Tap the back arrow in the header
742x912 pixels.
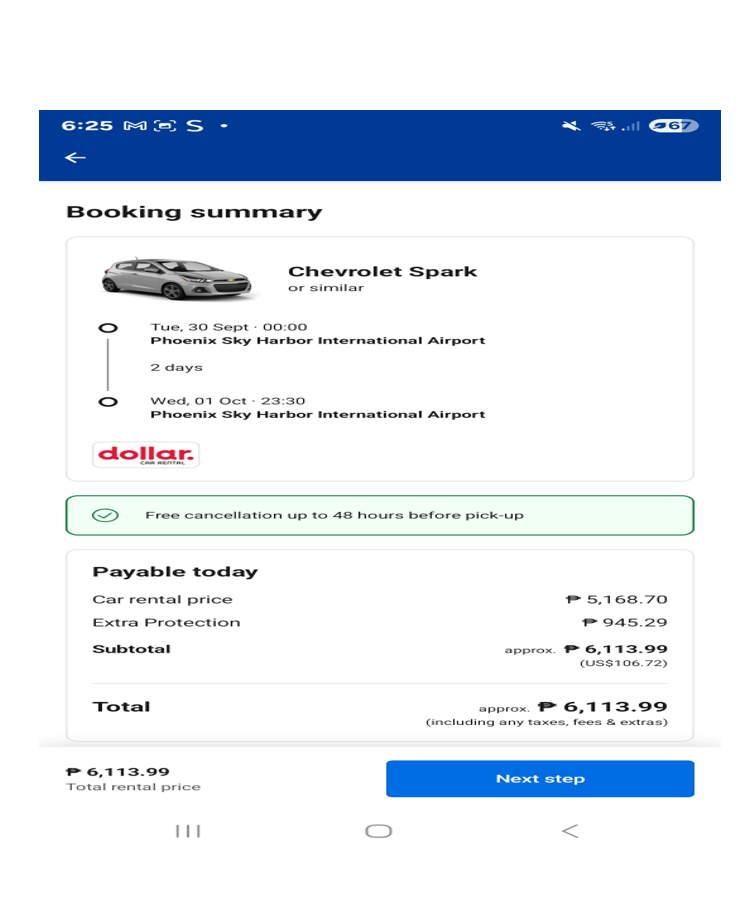pyautogui.click(x=75, y=158)
